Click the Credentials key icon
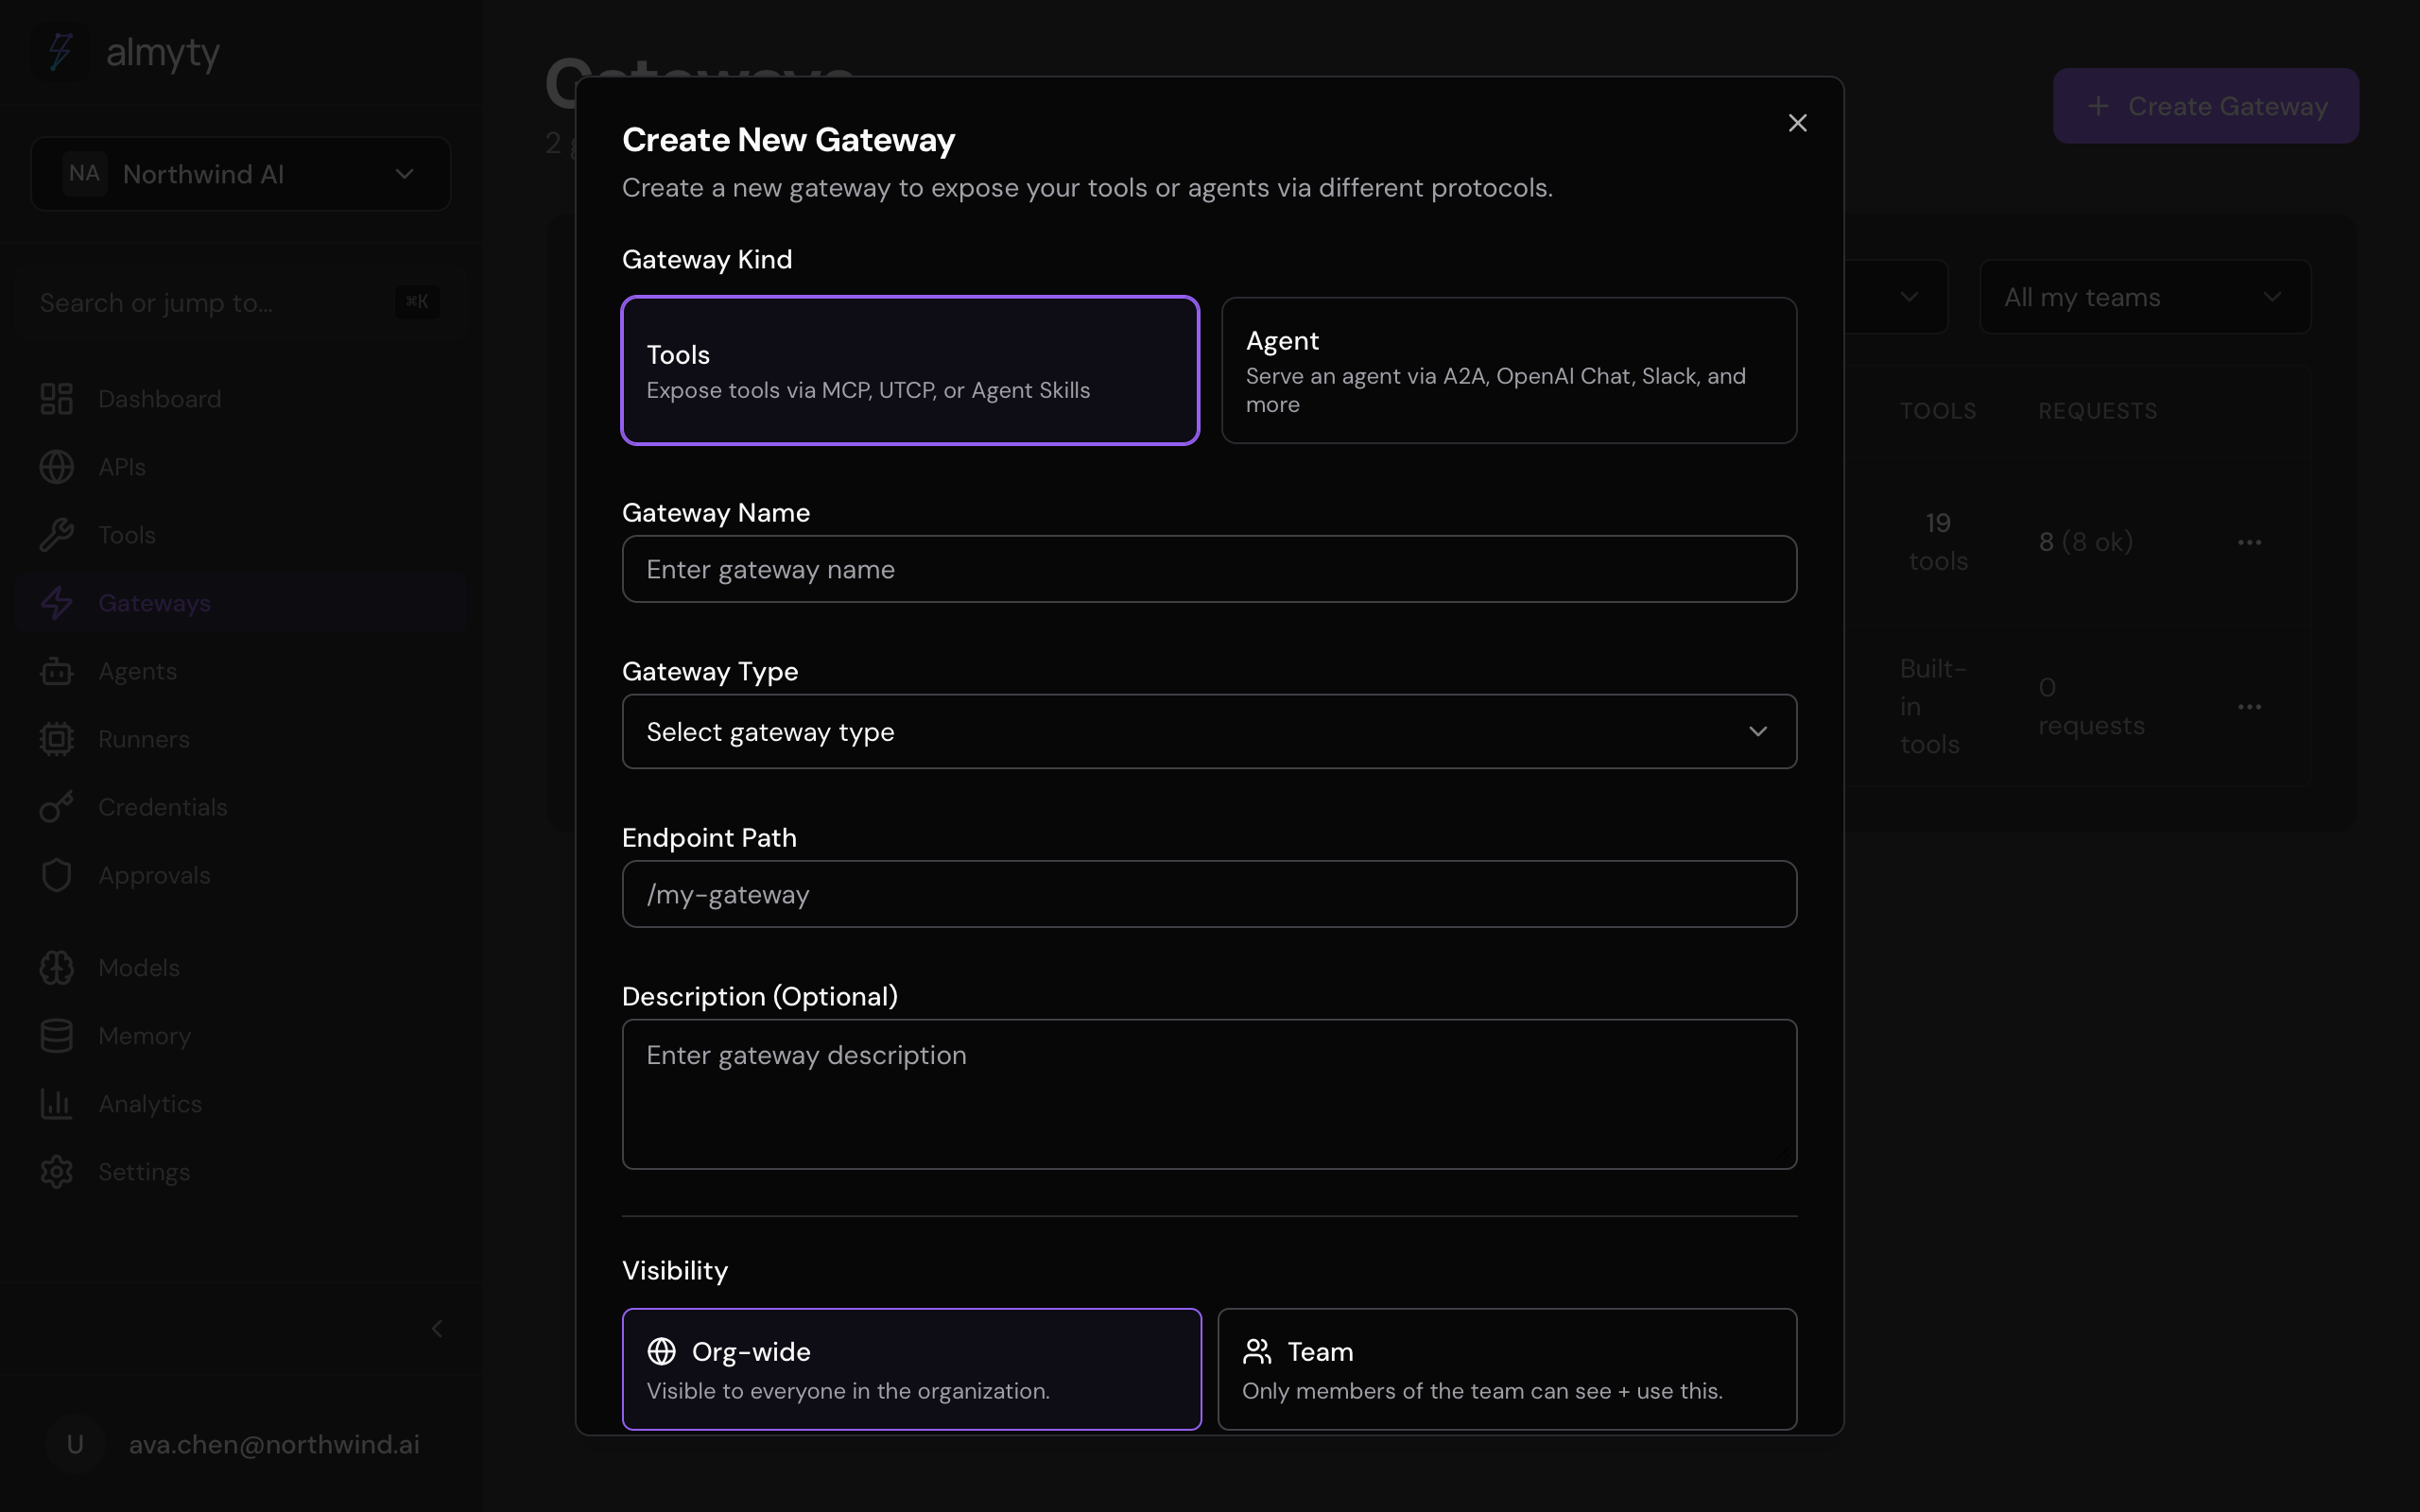Image resolution: width=2420 pixels, height=1512 pixels. [x=56, y=807]
